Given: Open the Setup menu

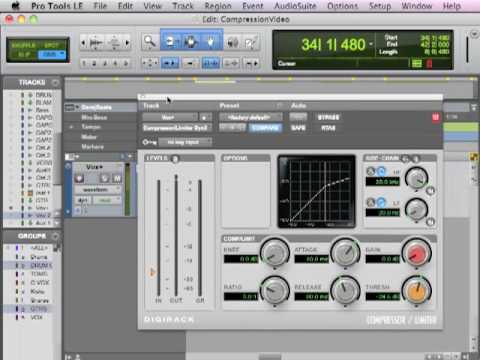Looking at the screenshot, I should point(379,6).
